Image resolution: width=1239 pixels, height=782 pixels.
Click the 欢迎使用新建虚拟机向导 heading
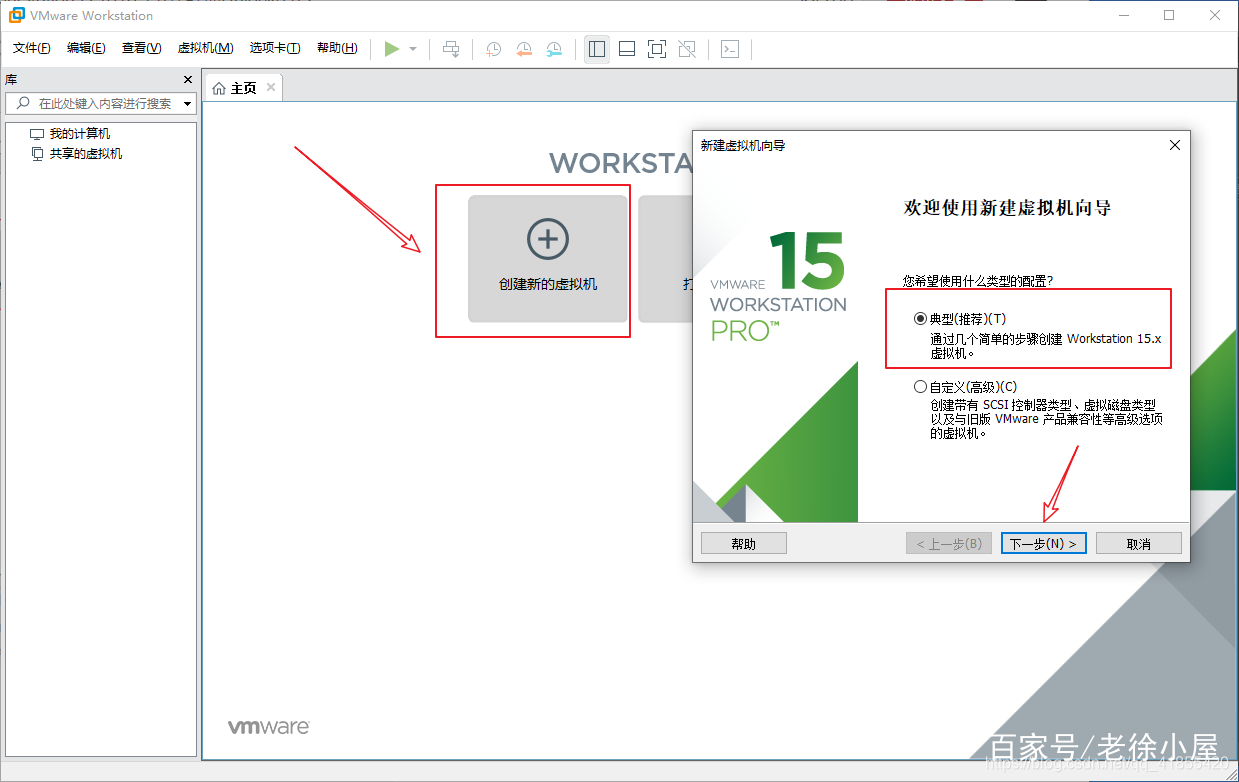pyautogui.click(x=1008, y=208)
